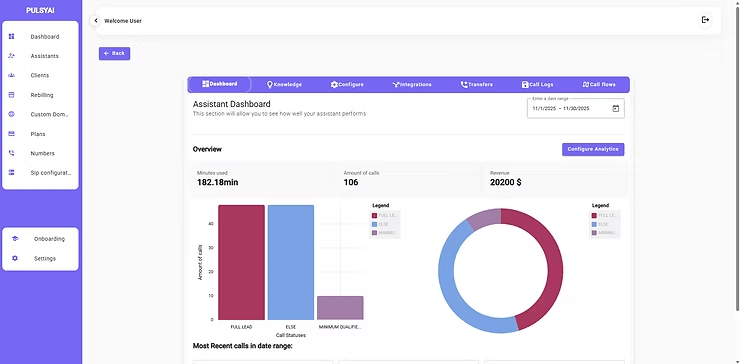The image size is (740, 364).
Task: Click the Welcome User text
Action: click(123, 21)
